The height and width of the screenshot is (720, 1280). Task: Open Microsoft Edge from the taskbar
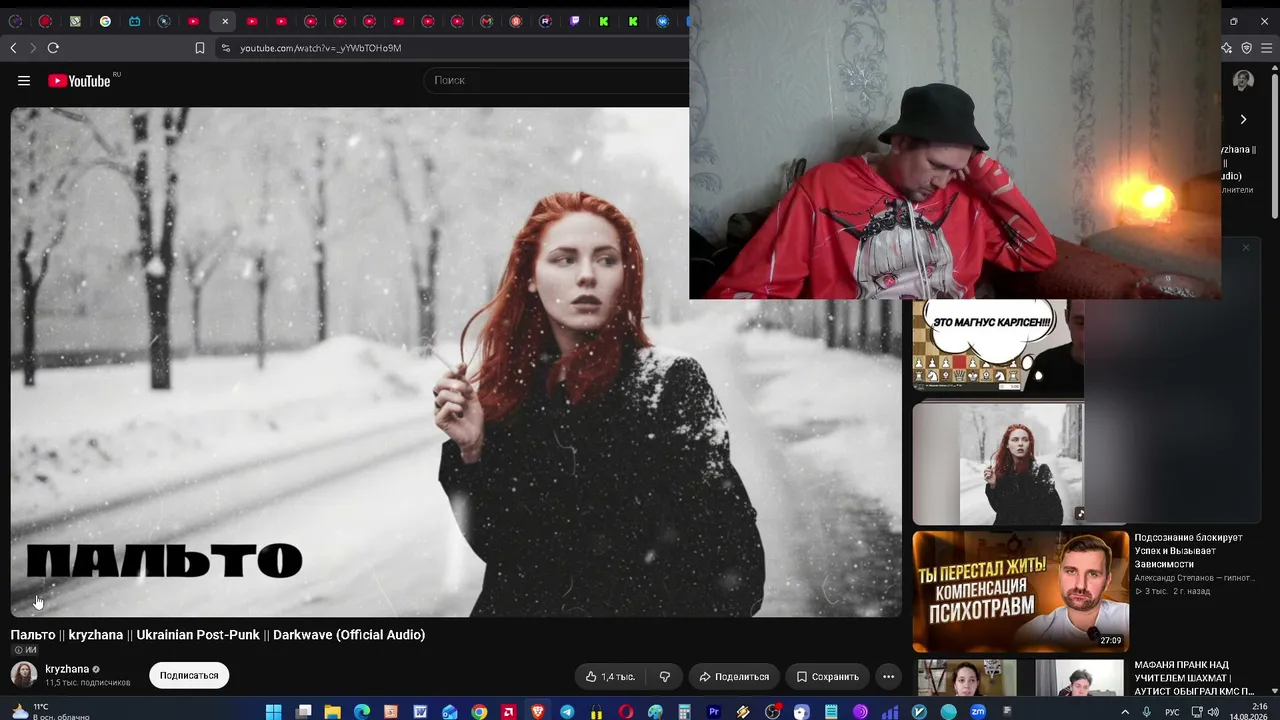point(361,712)
